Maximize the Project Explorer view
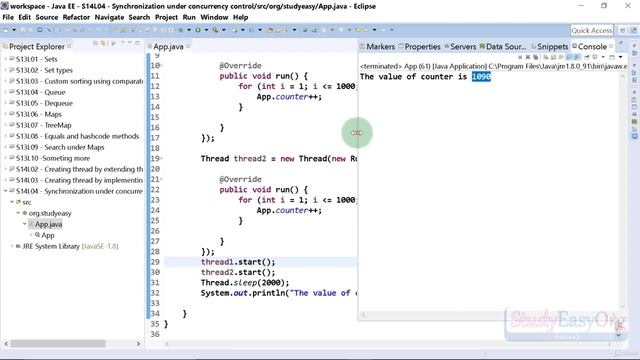The image size is (640, 360). [138, 43]
